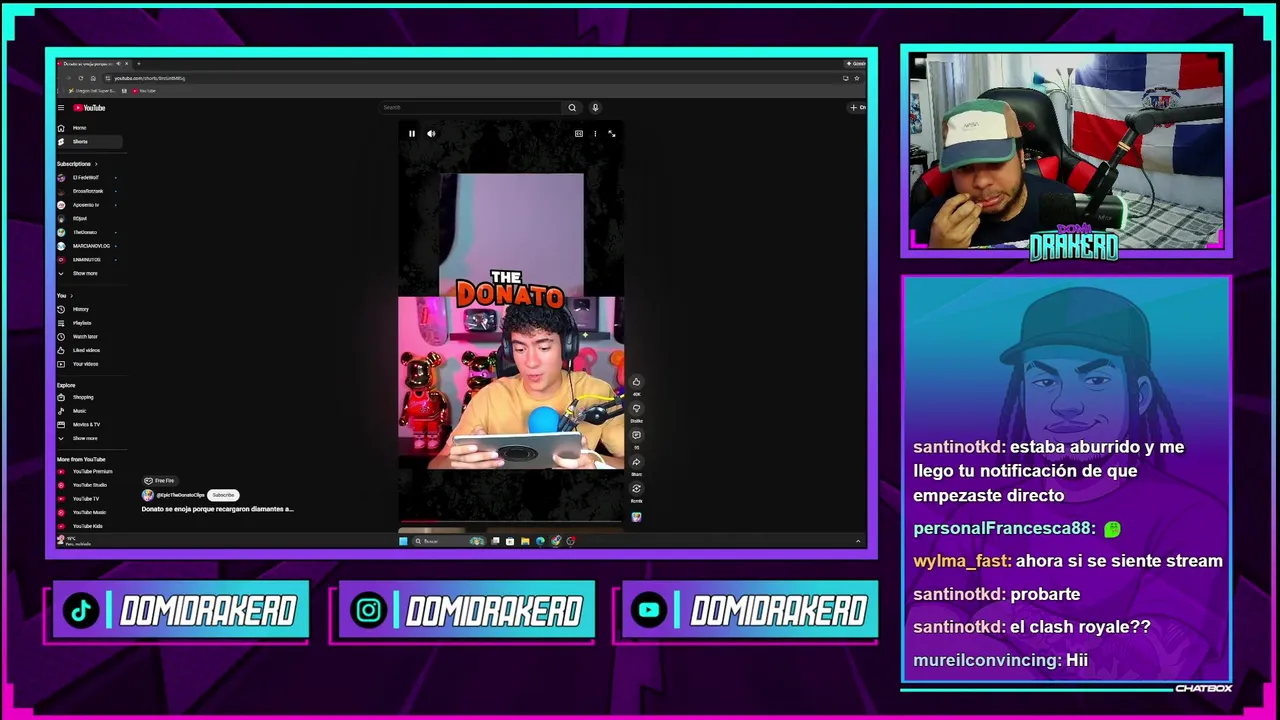Mute the browser tab audio icon

pyautogui.click(x=117, y=64)
